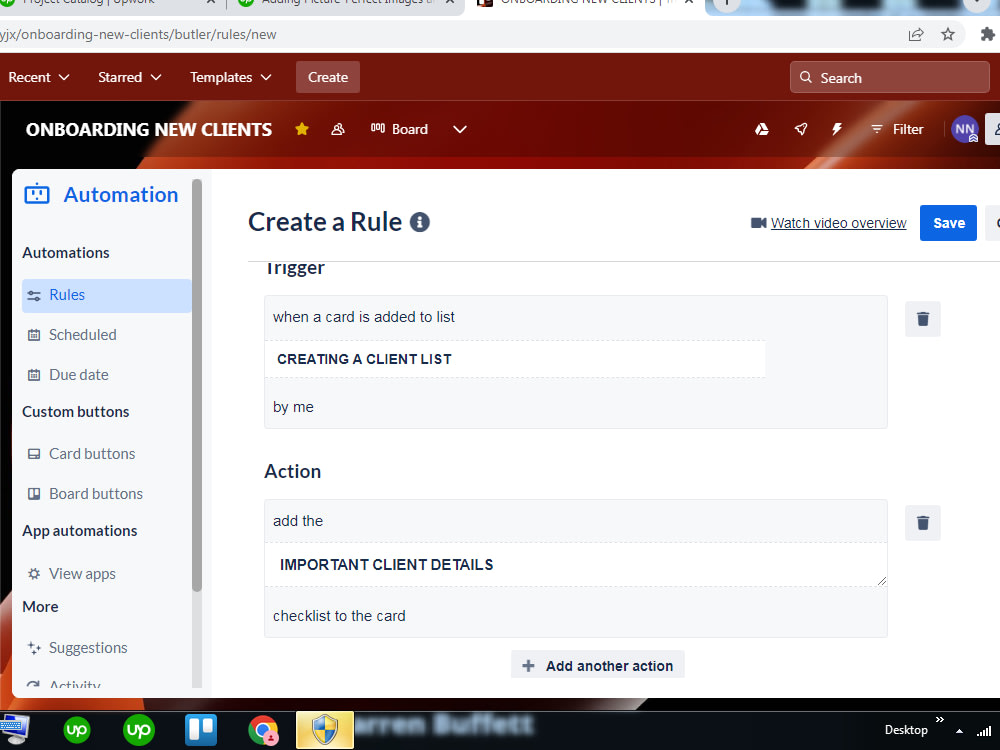Switch view with the Board button

(400, 129)
